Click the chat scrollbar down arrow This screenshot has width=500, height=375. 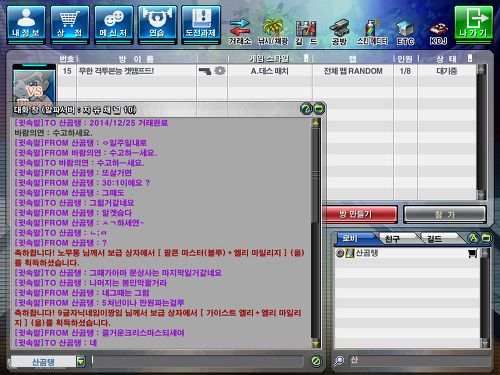(316, 343)
